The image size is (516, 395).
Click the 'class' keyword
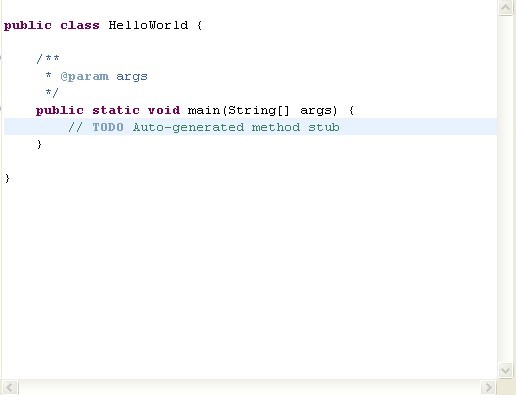pos(80,25)
